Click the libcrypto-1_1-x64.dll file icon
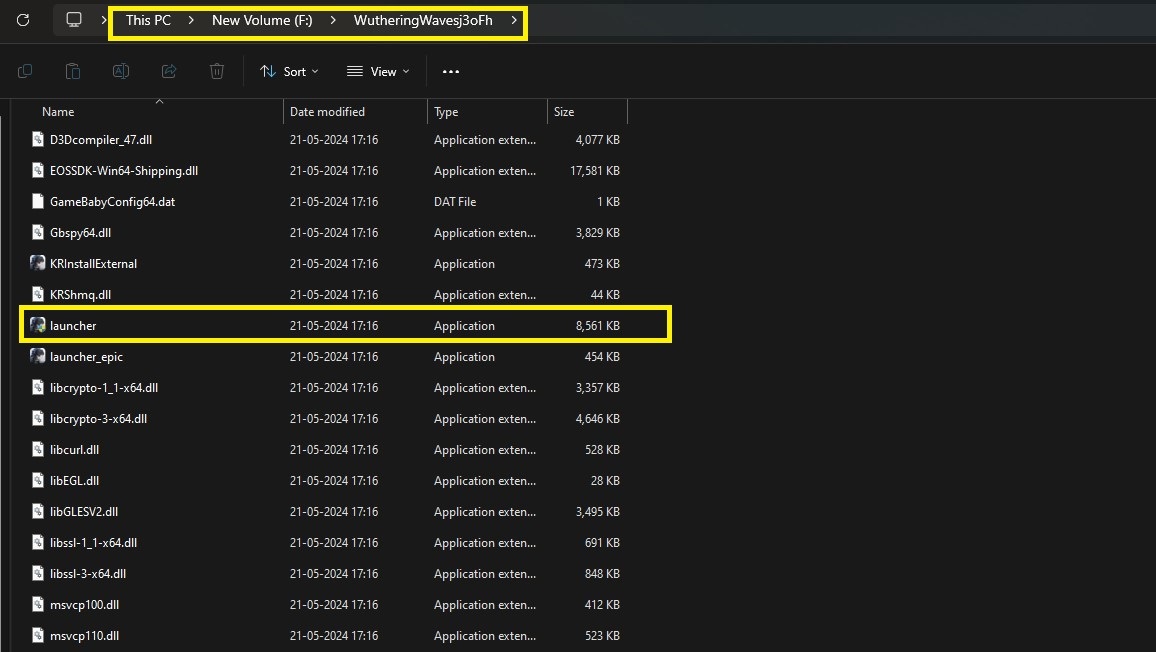 [x=38, y=387]
